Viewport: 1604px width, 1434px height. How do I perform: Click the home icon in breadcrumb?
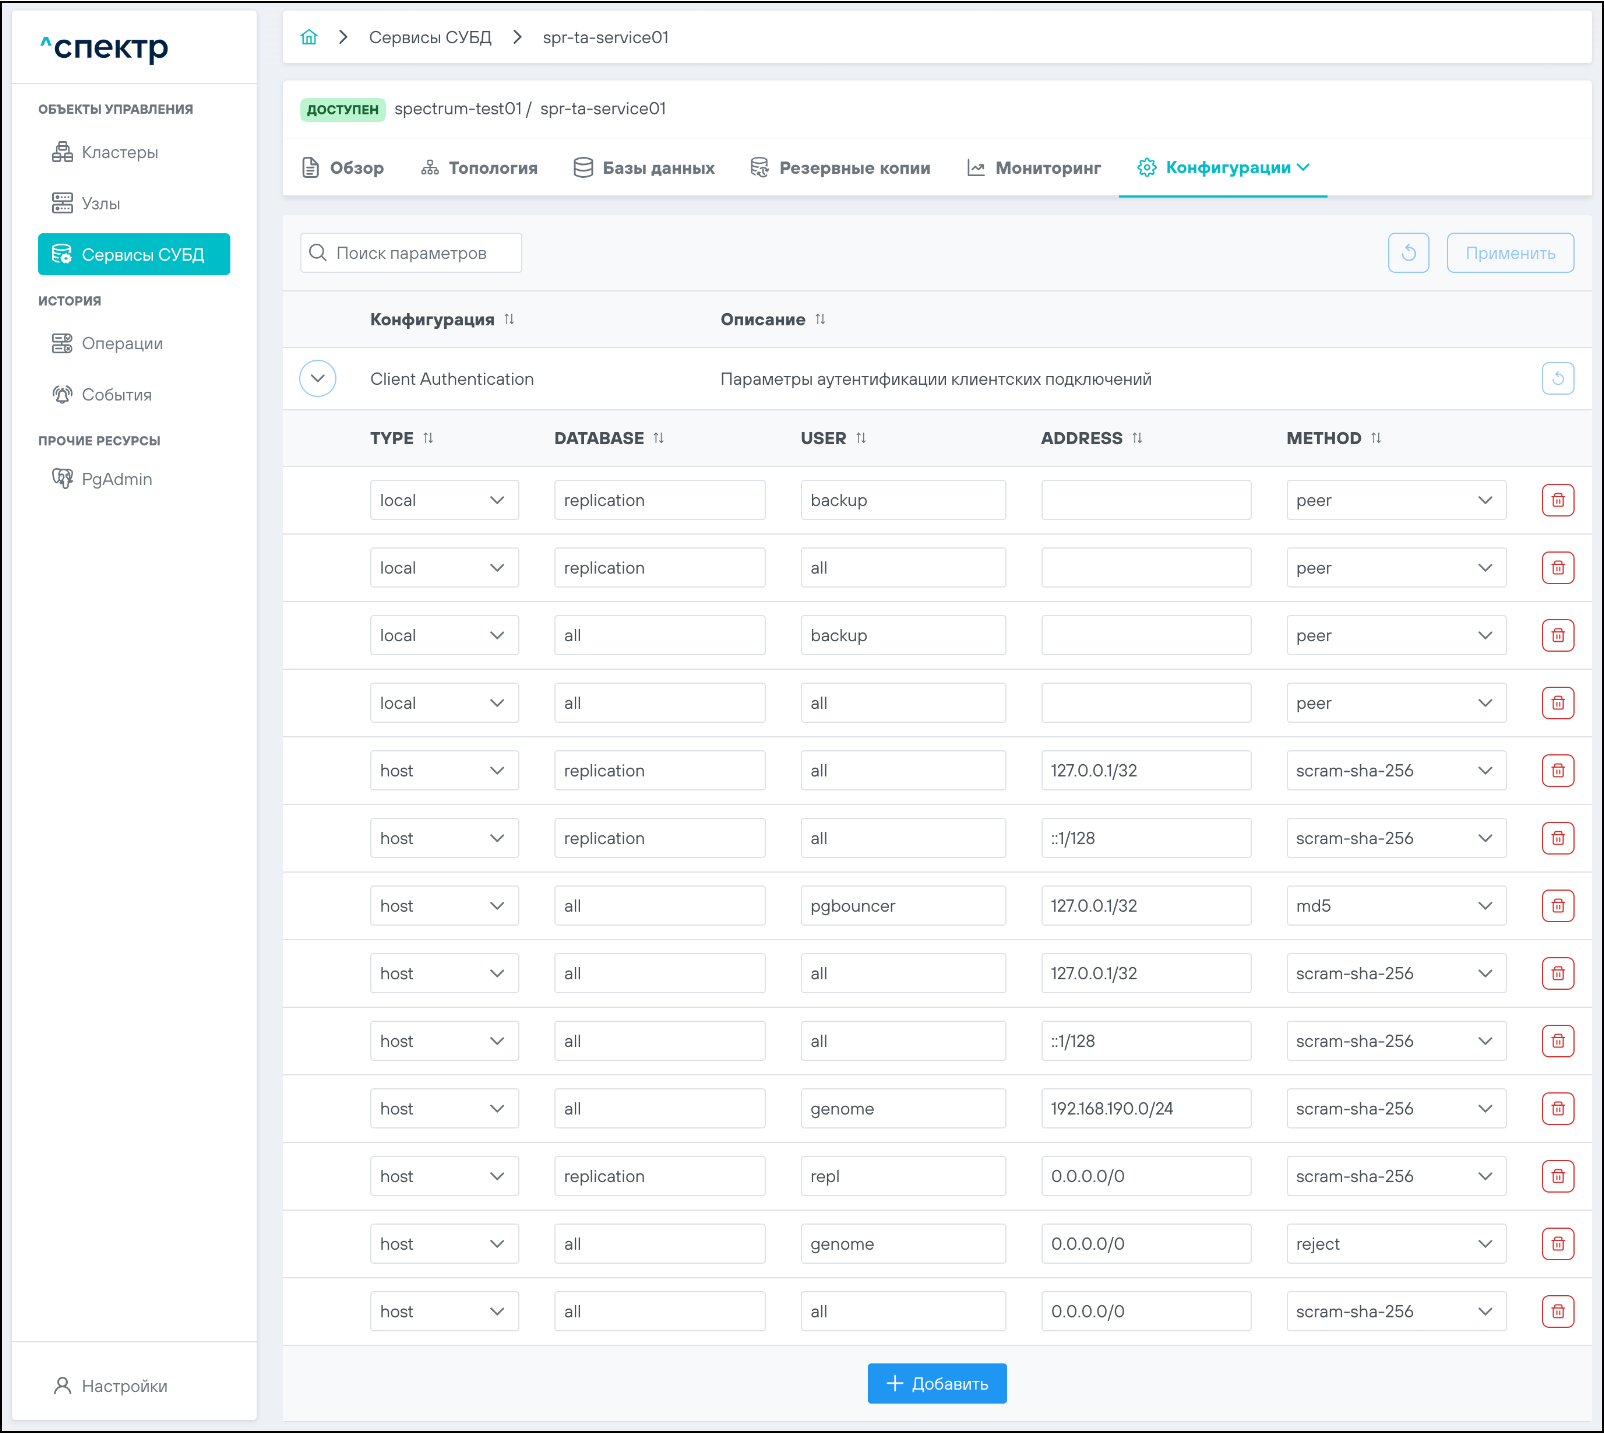(x=309, y=37)
